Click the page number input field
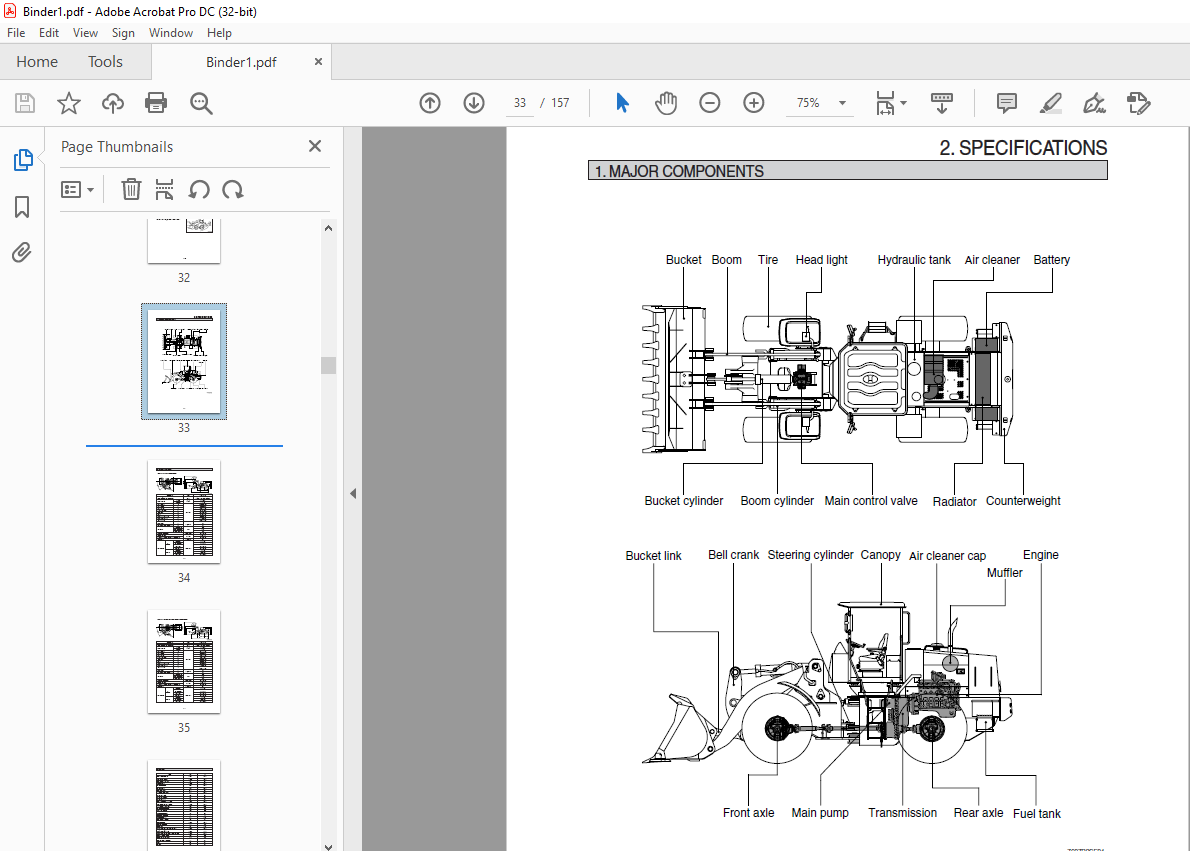This screenshot has width=1190, height=851. pos(520,102)
